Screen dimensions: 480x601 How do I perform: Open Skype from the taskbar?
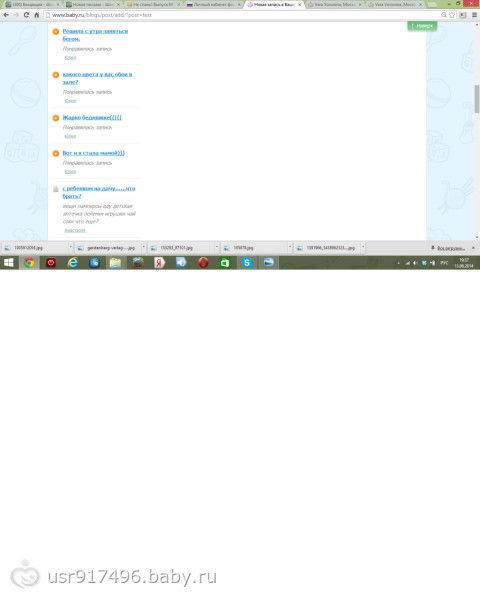pos(247,263)
